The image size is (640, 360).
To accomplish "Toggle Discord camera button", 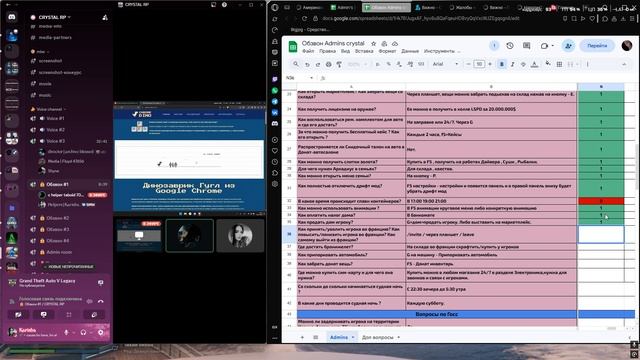I will tap(18, 315).
